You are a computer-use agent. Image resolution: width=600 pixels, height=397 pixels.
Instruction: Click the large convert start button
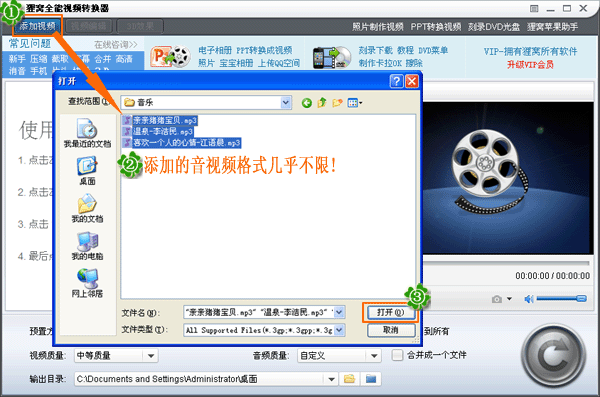(554, 356)
